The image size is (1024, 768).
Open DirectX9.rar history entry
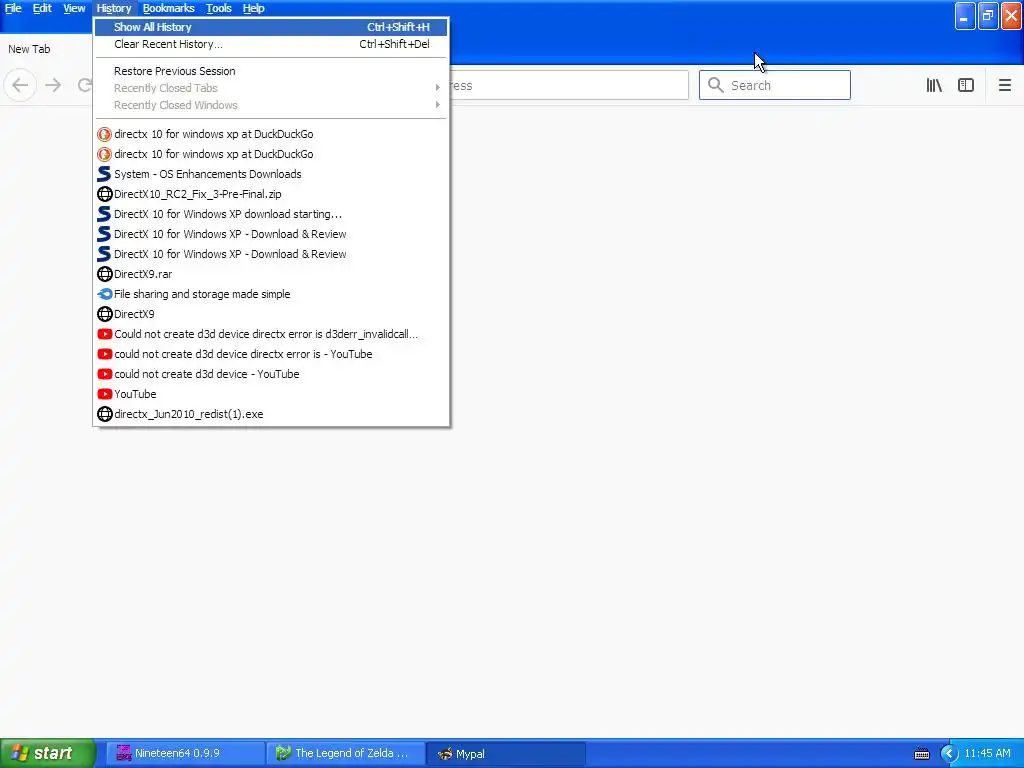point(271,274)
